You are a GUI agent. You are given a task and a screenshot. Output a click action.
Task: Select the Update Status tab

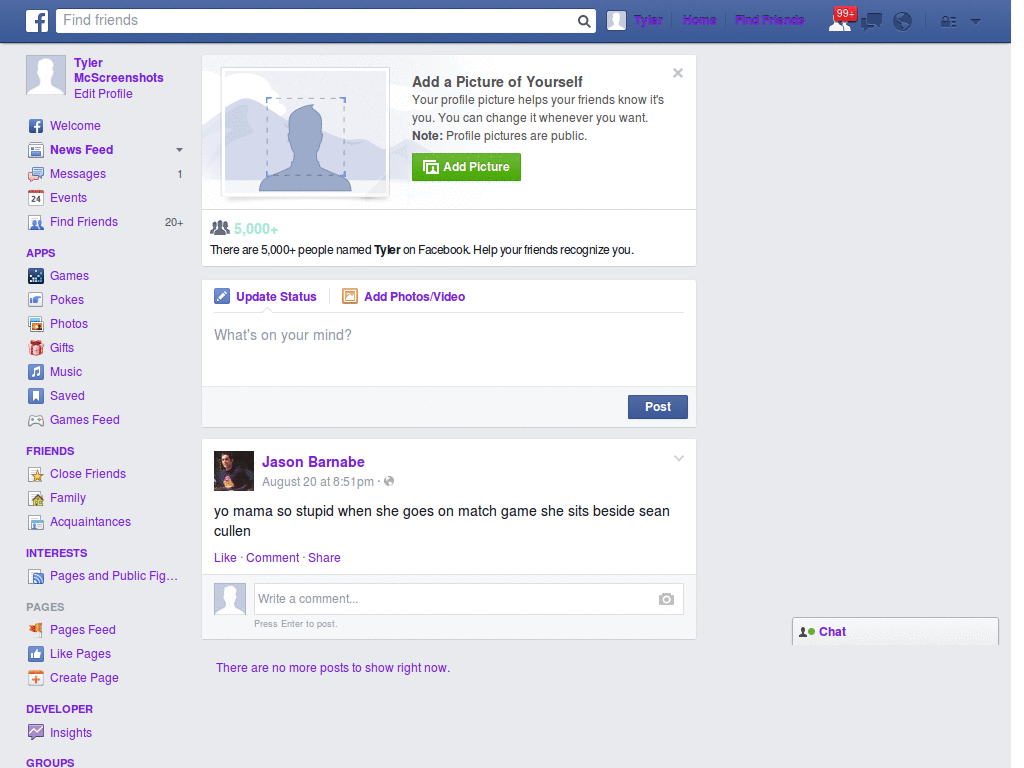(x=265, y=296)
